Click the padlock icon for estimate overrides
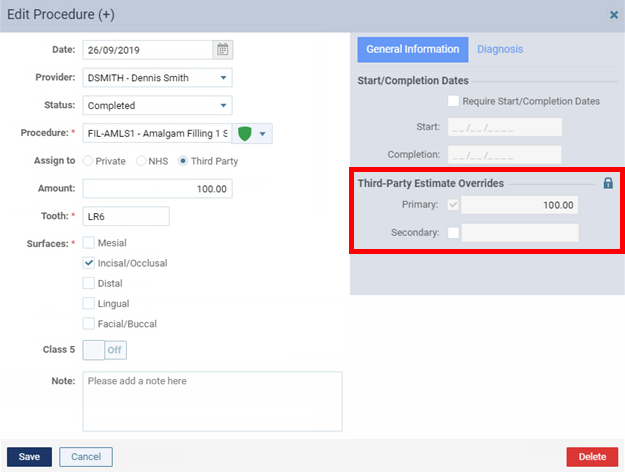This screenshot has height=472, width=625. coord(608,183)
